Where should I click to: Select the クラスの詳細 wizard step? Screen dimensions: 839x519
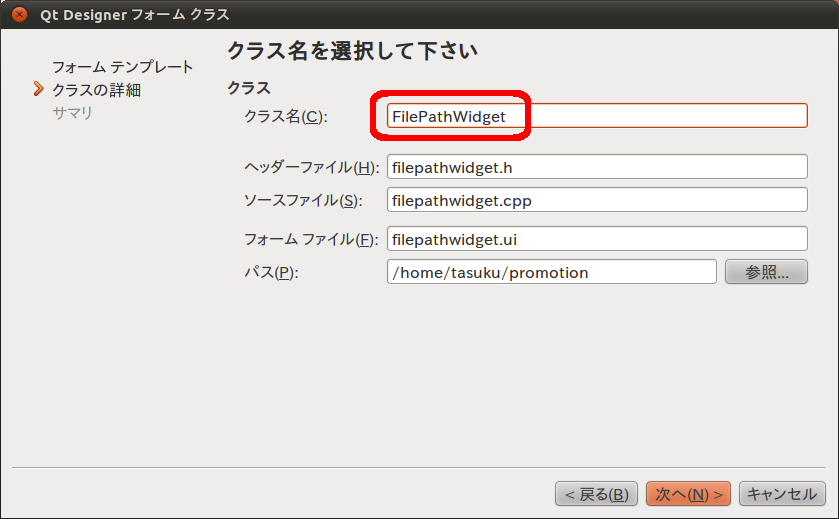(96, 90)
